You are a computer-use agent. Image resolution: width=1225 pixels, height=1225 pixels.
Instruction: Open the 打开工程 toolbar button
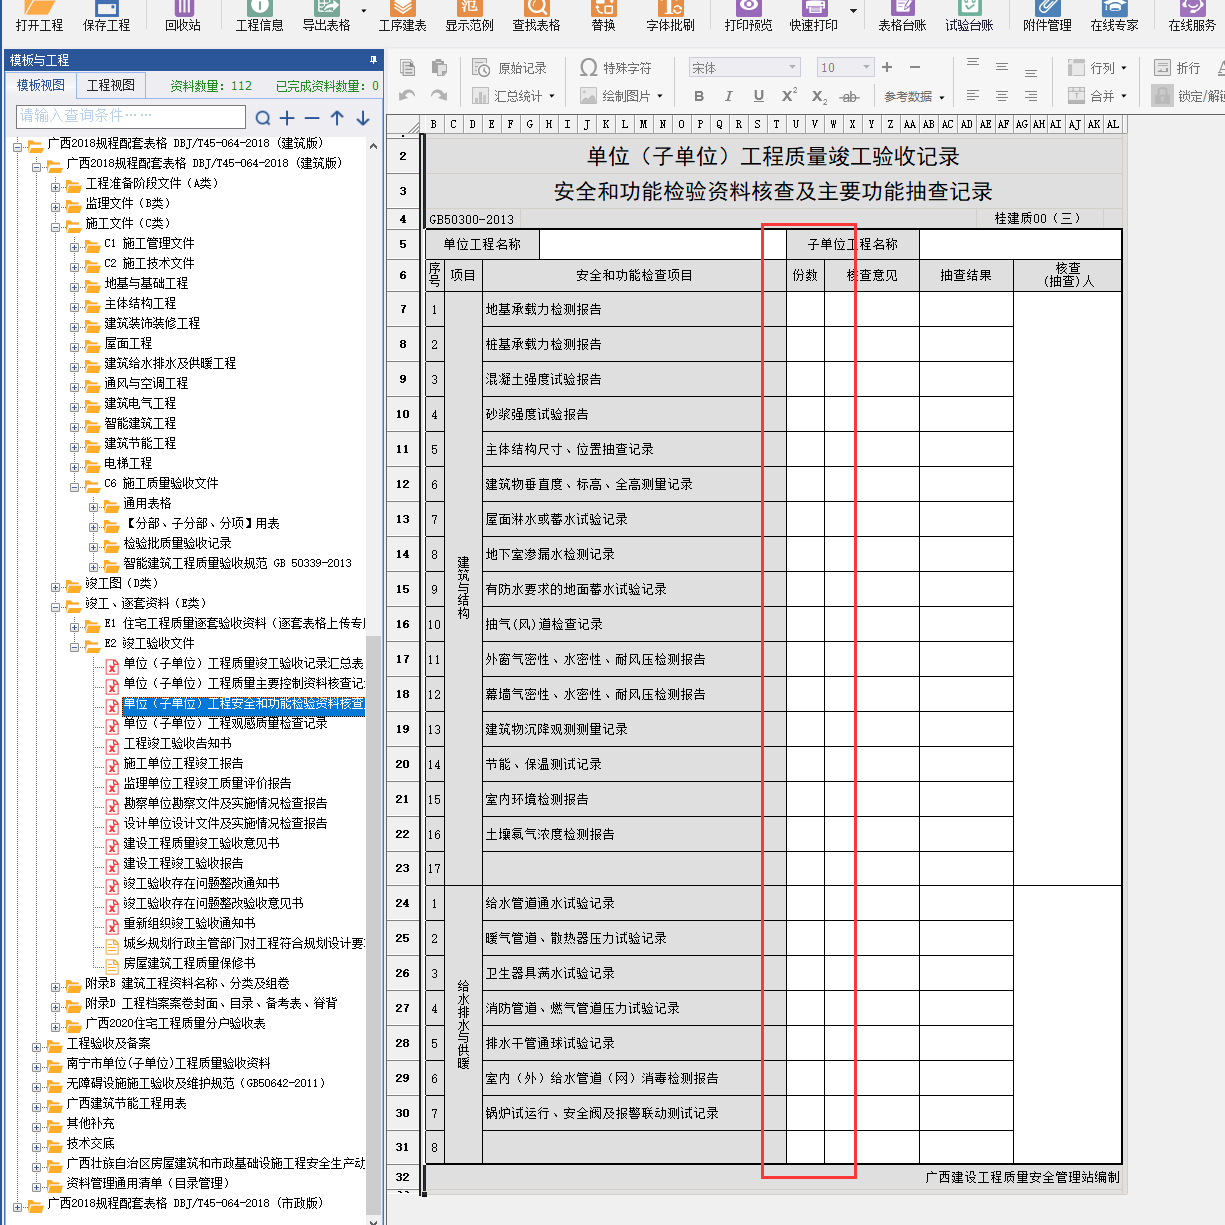pos(39,17)
